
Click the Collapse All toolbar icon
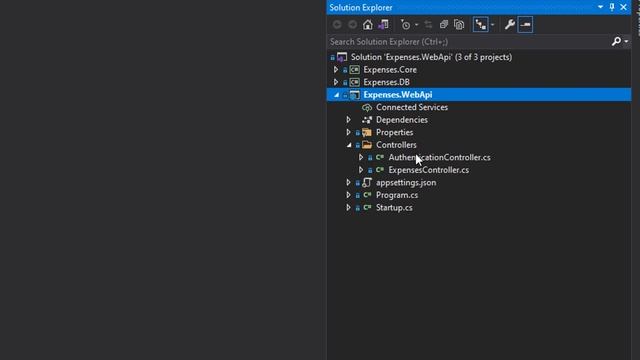[444, 25]
